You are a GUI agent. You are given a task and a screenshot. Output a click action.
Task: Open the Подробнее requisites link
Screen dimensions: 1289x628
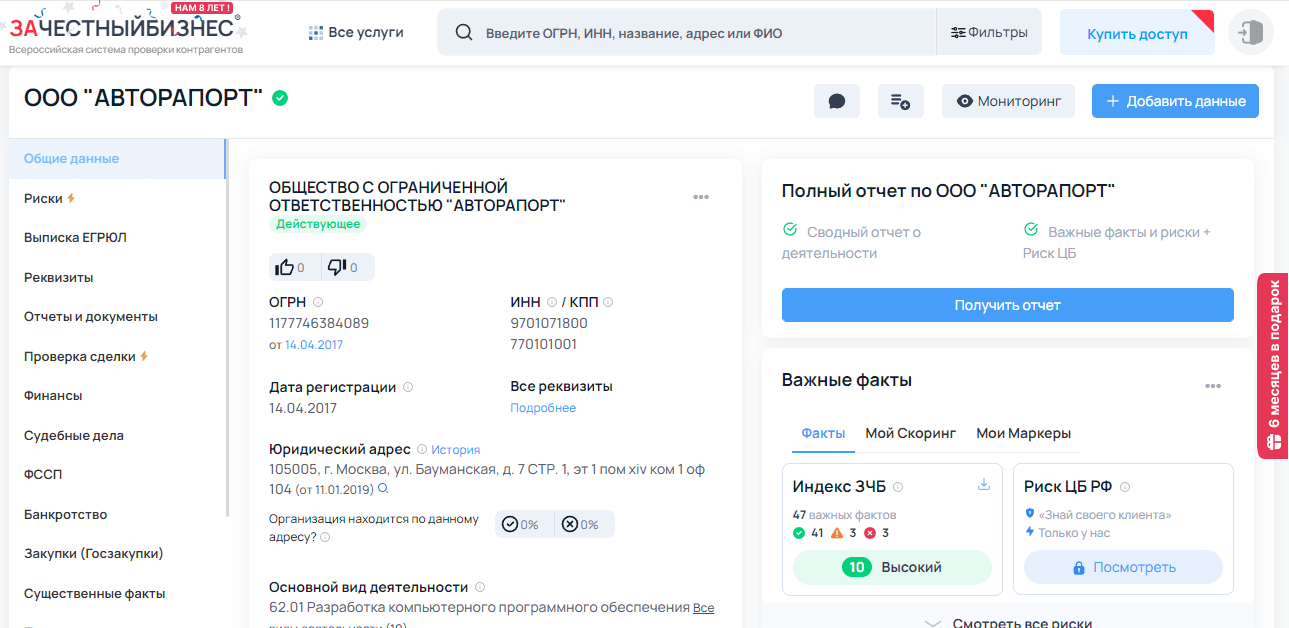pos(543,408)
